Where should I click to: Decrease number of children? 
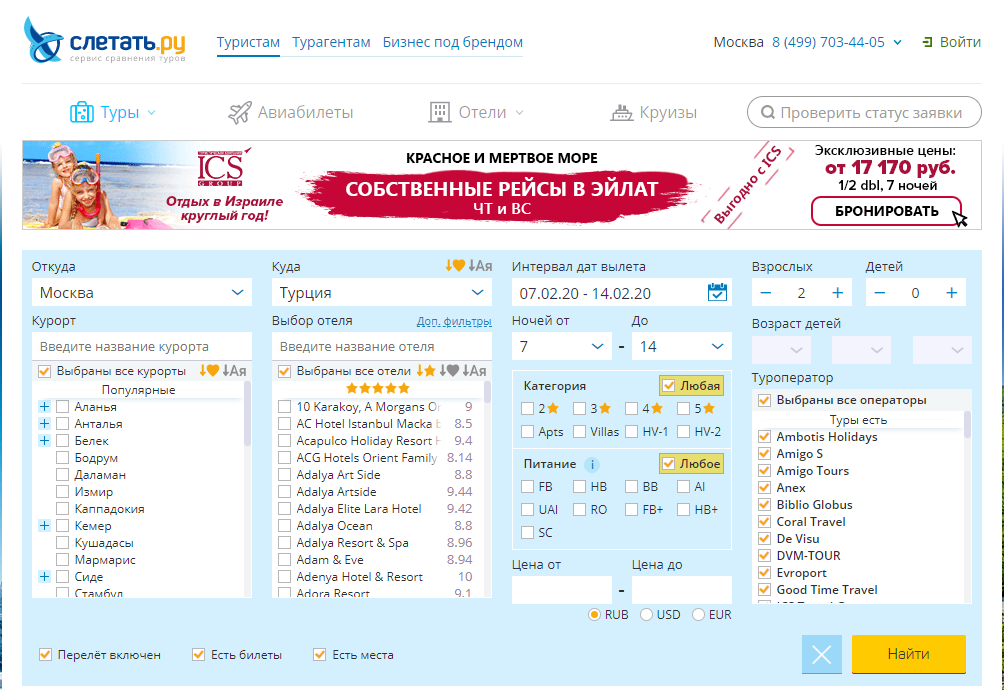click(x=880, y=293)
